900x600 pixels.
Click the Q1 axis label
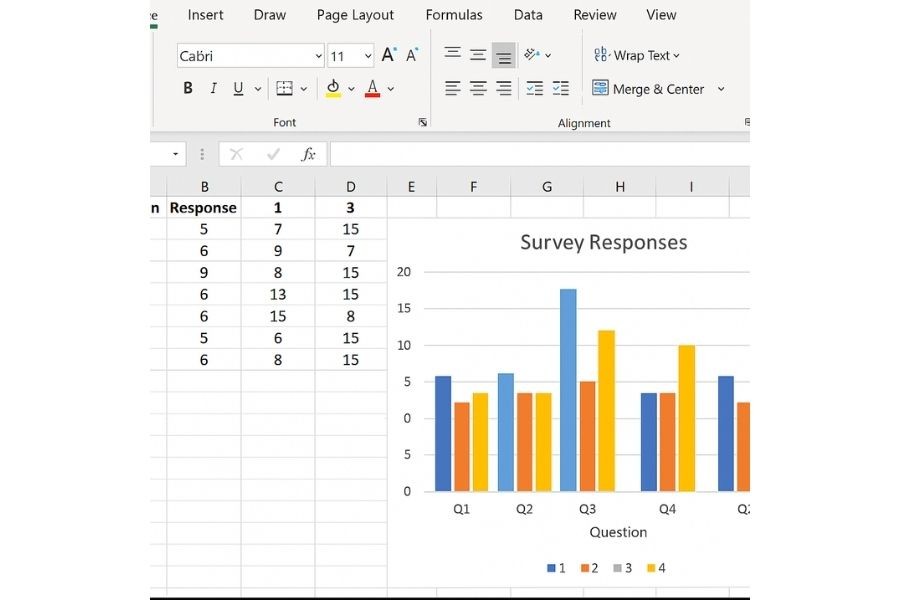[x=461, y=509]
